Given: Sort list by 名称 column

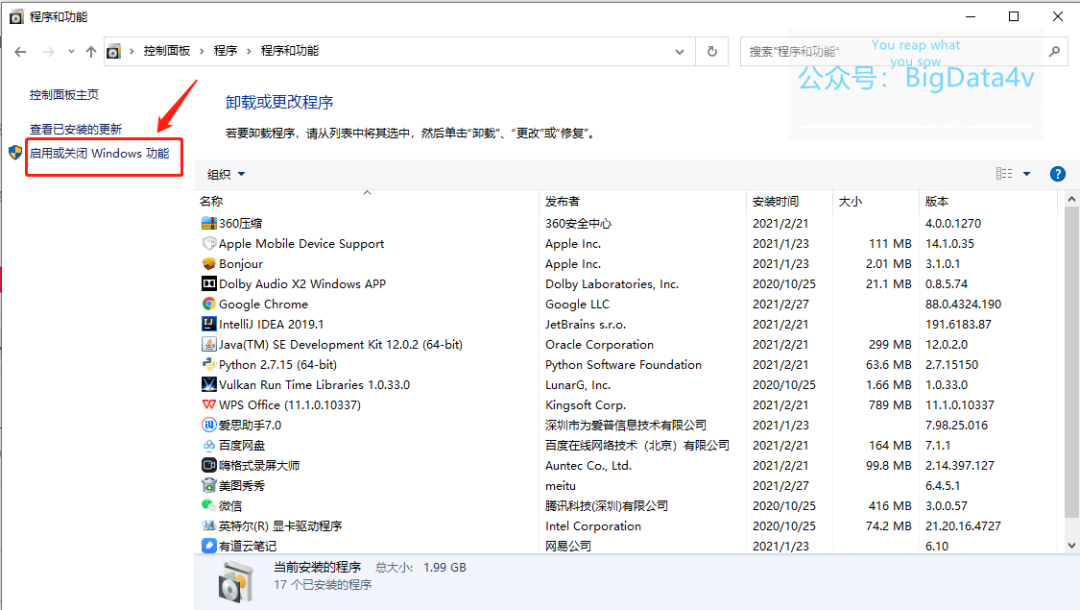Looking at the screenshot, I should [366, 201].
